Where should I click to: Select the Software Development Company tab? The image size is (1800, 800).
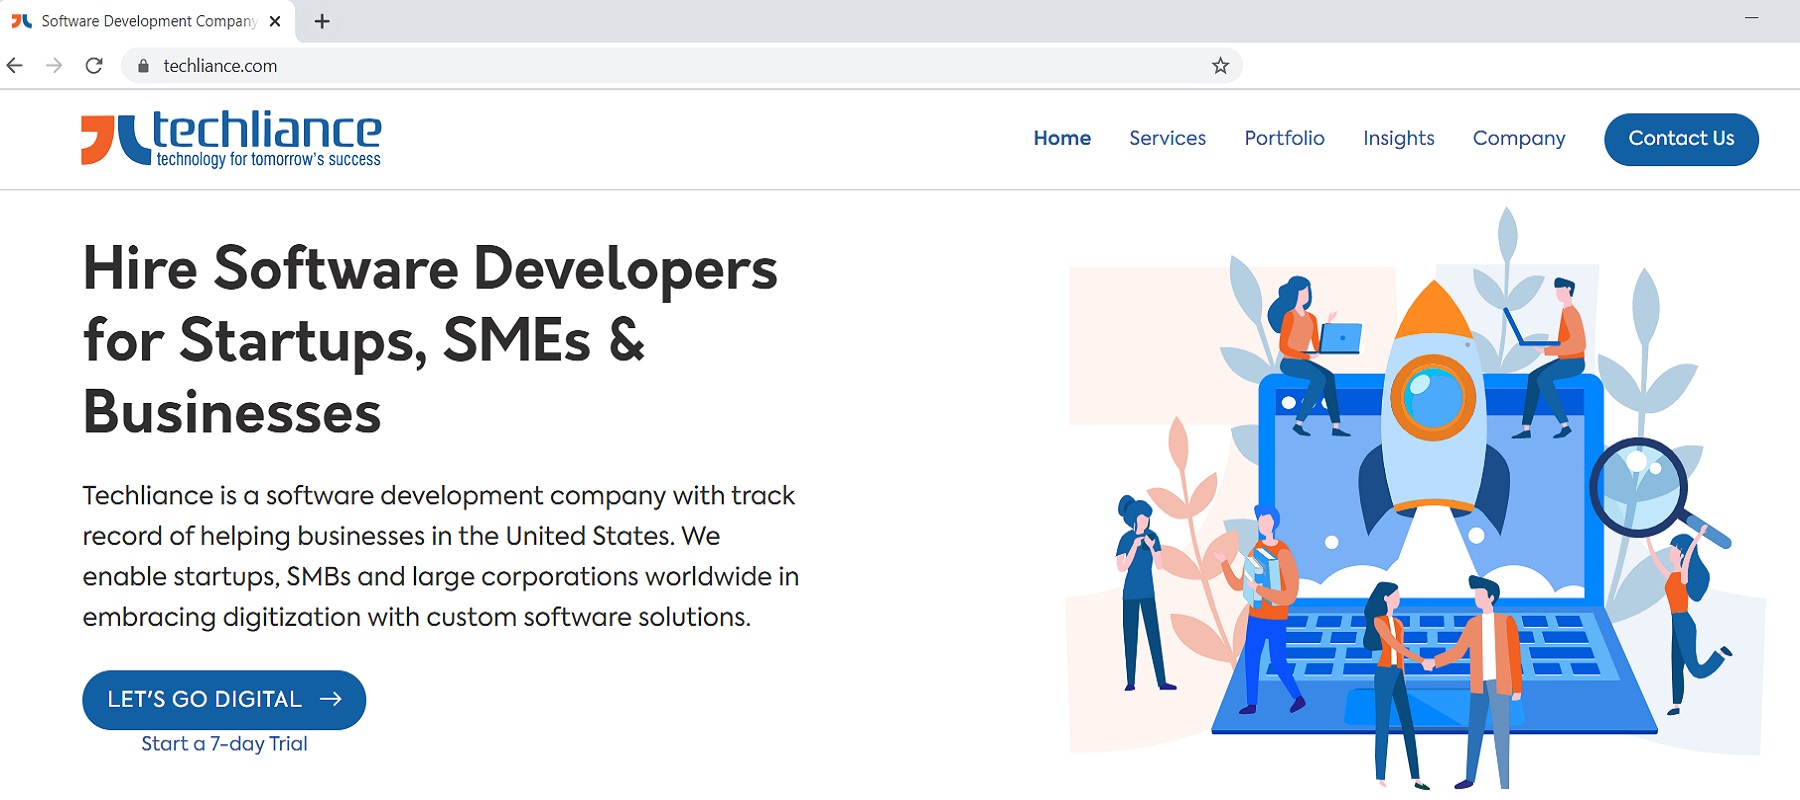(148, 21)
